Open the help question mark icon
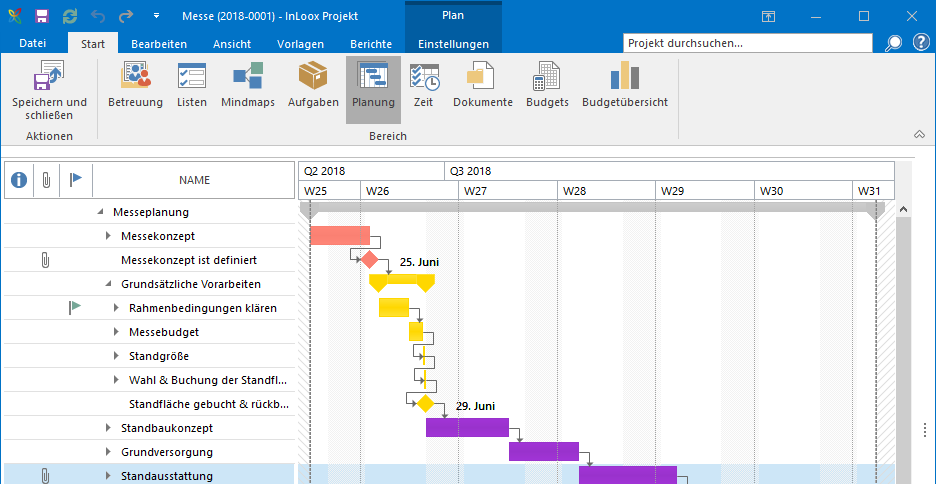The image size is (936, 484). tap(921, 42)
